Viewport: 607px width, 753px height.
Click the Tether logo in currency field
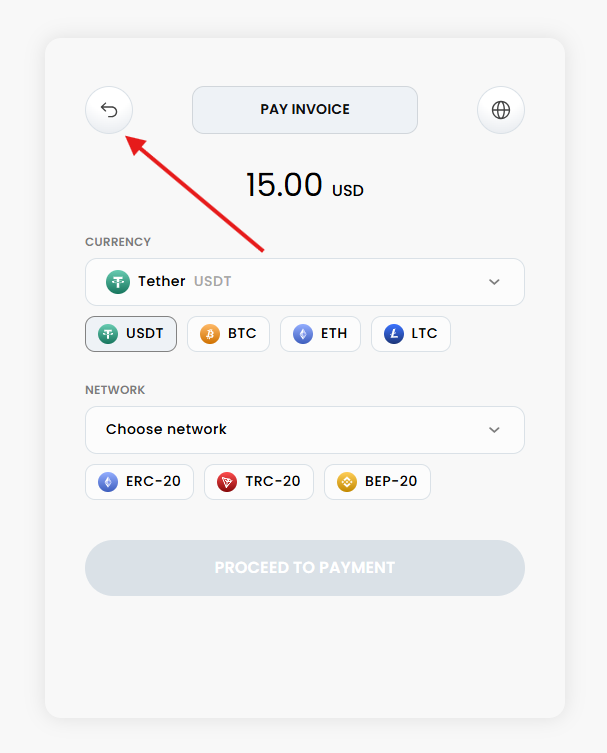coord(118,282)
